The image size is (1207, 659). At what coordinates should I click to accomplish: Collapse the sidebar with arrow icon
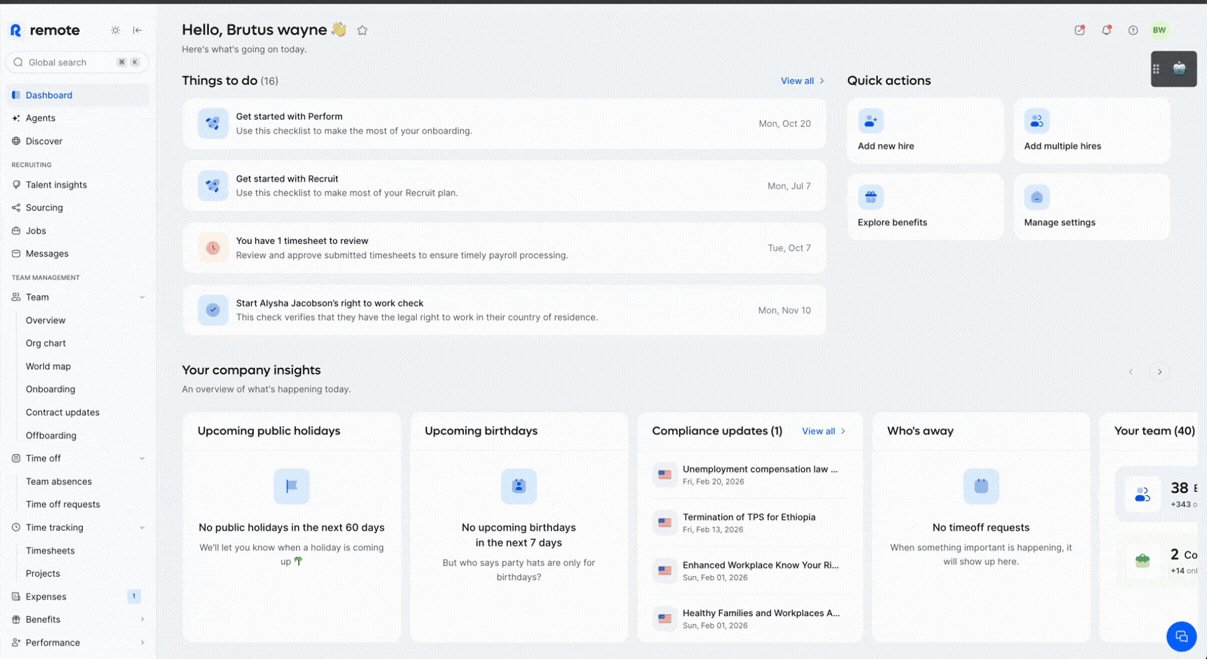137,30
